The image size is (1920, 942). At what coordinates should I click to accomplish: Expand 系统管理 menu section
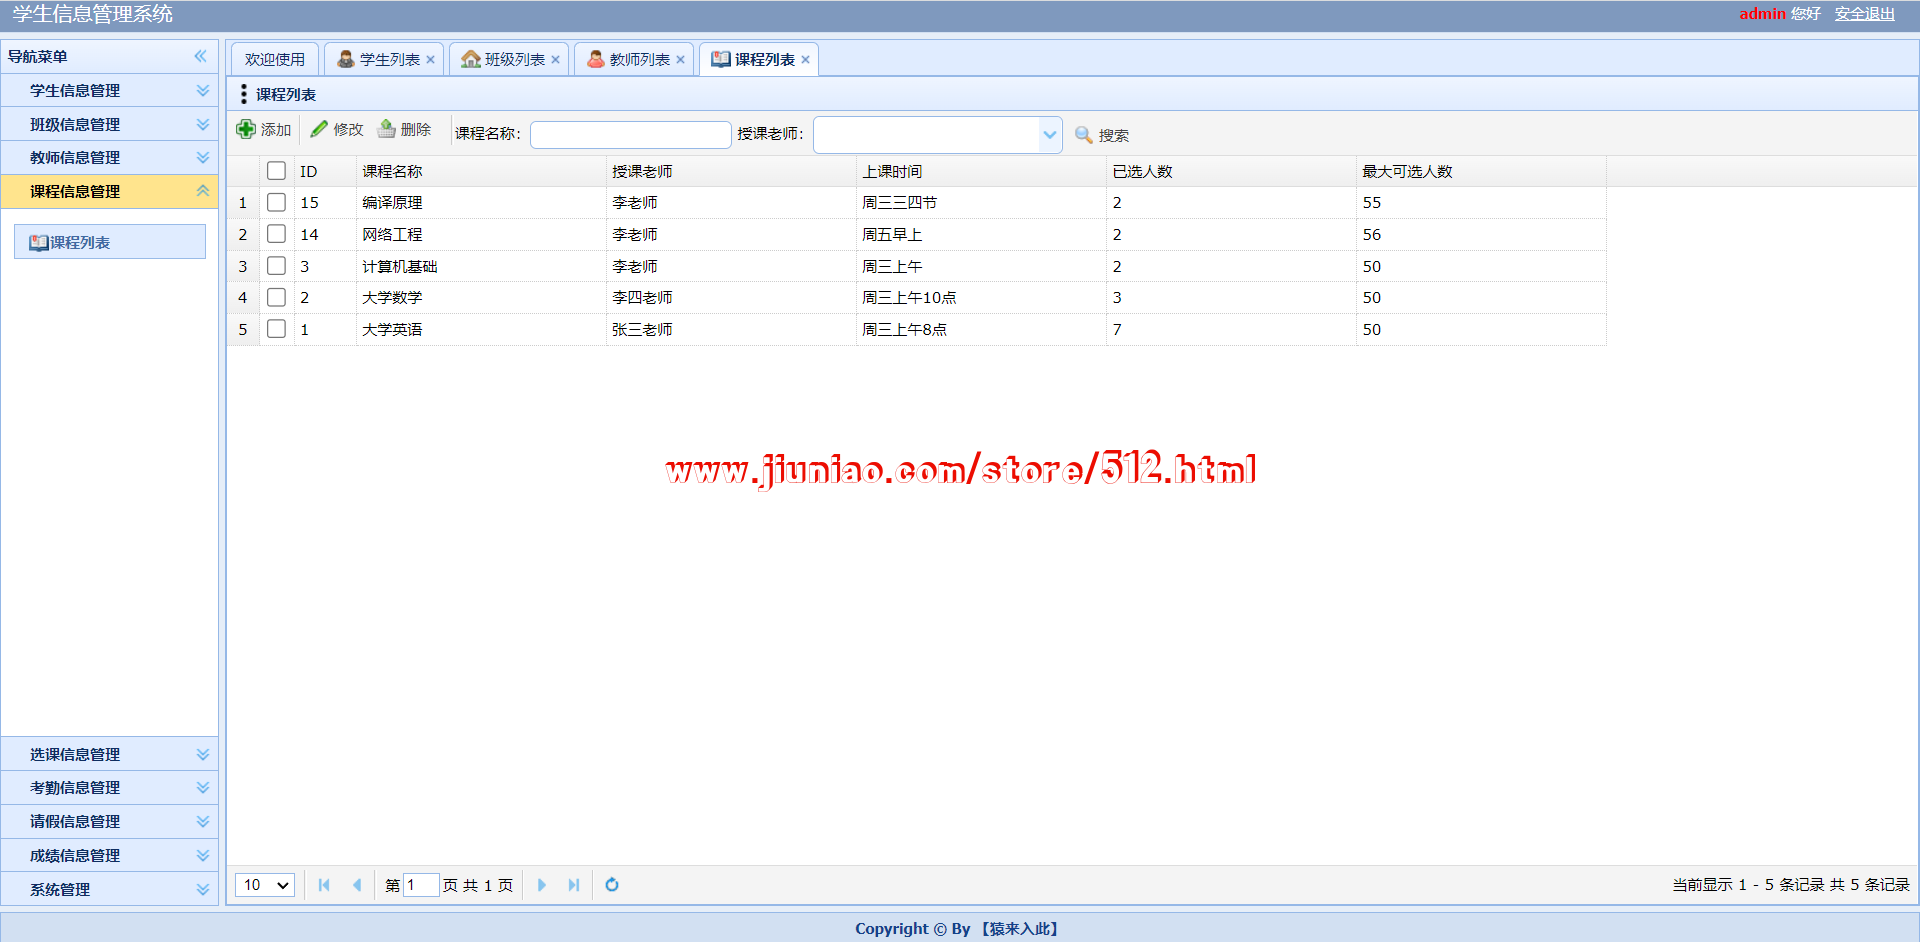tap(203, 889)
